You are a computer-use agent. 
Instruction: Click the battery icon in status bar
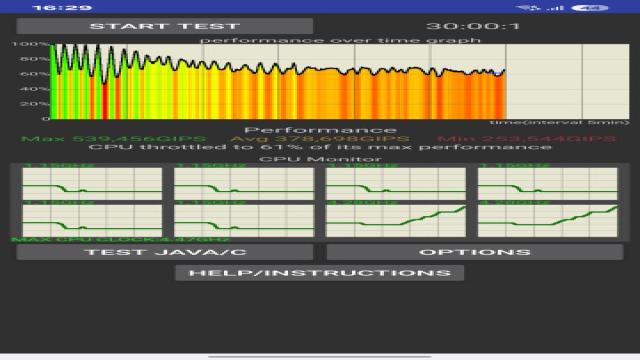point(590,8)
